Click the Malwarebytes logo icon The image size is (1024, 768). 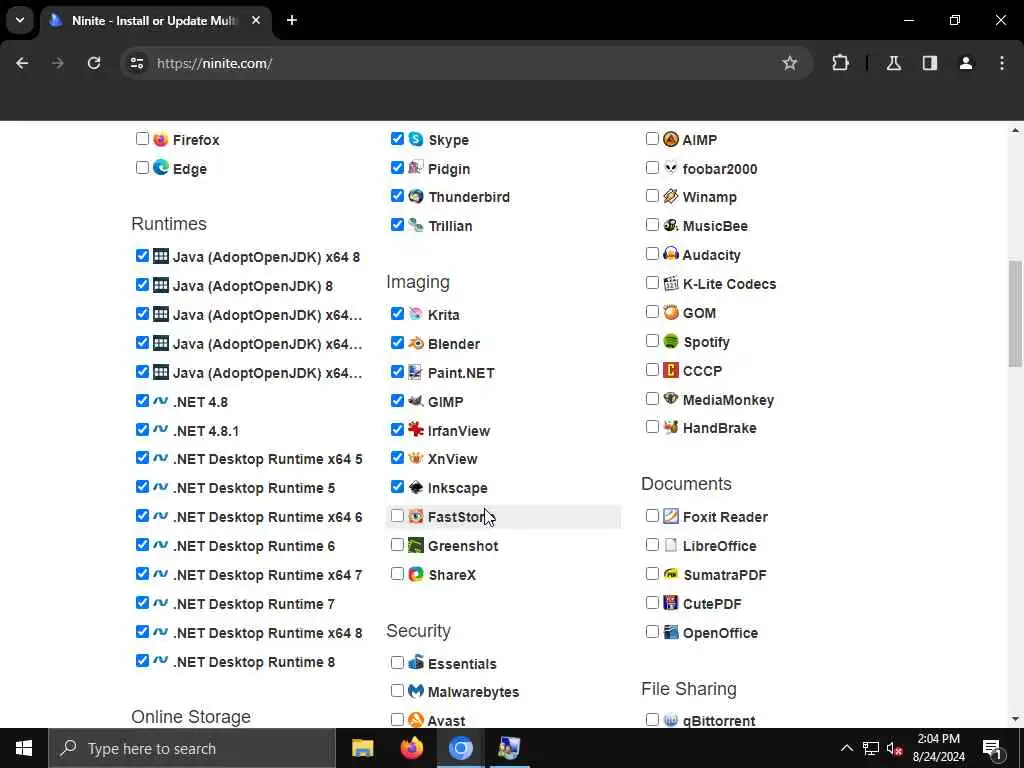[x=415, y=691]
